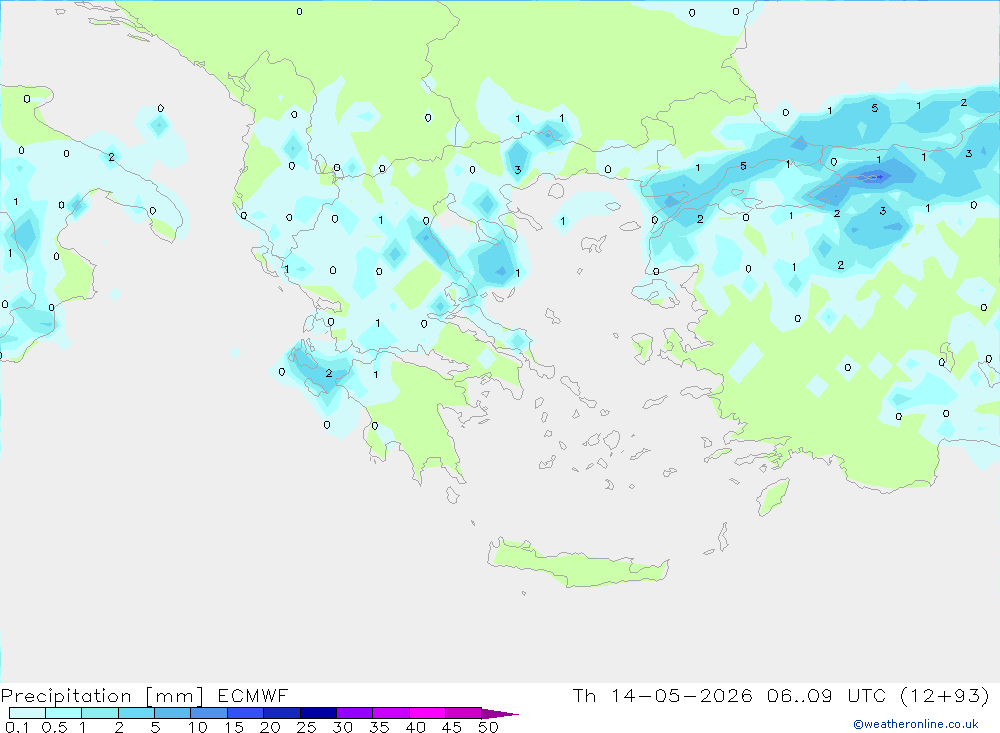
Task: Click the '50' legend scale label
Action: coord(488,727)
